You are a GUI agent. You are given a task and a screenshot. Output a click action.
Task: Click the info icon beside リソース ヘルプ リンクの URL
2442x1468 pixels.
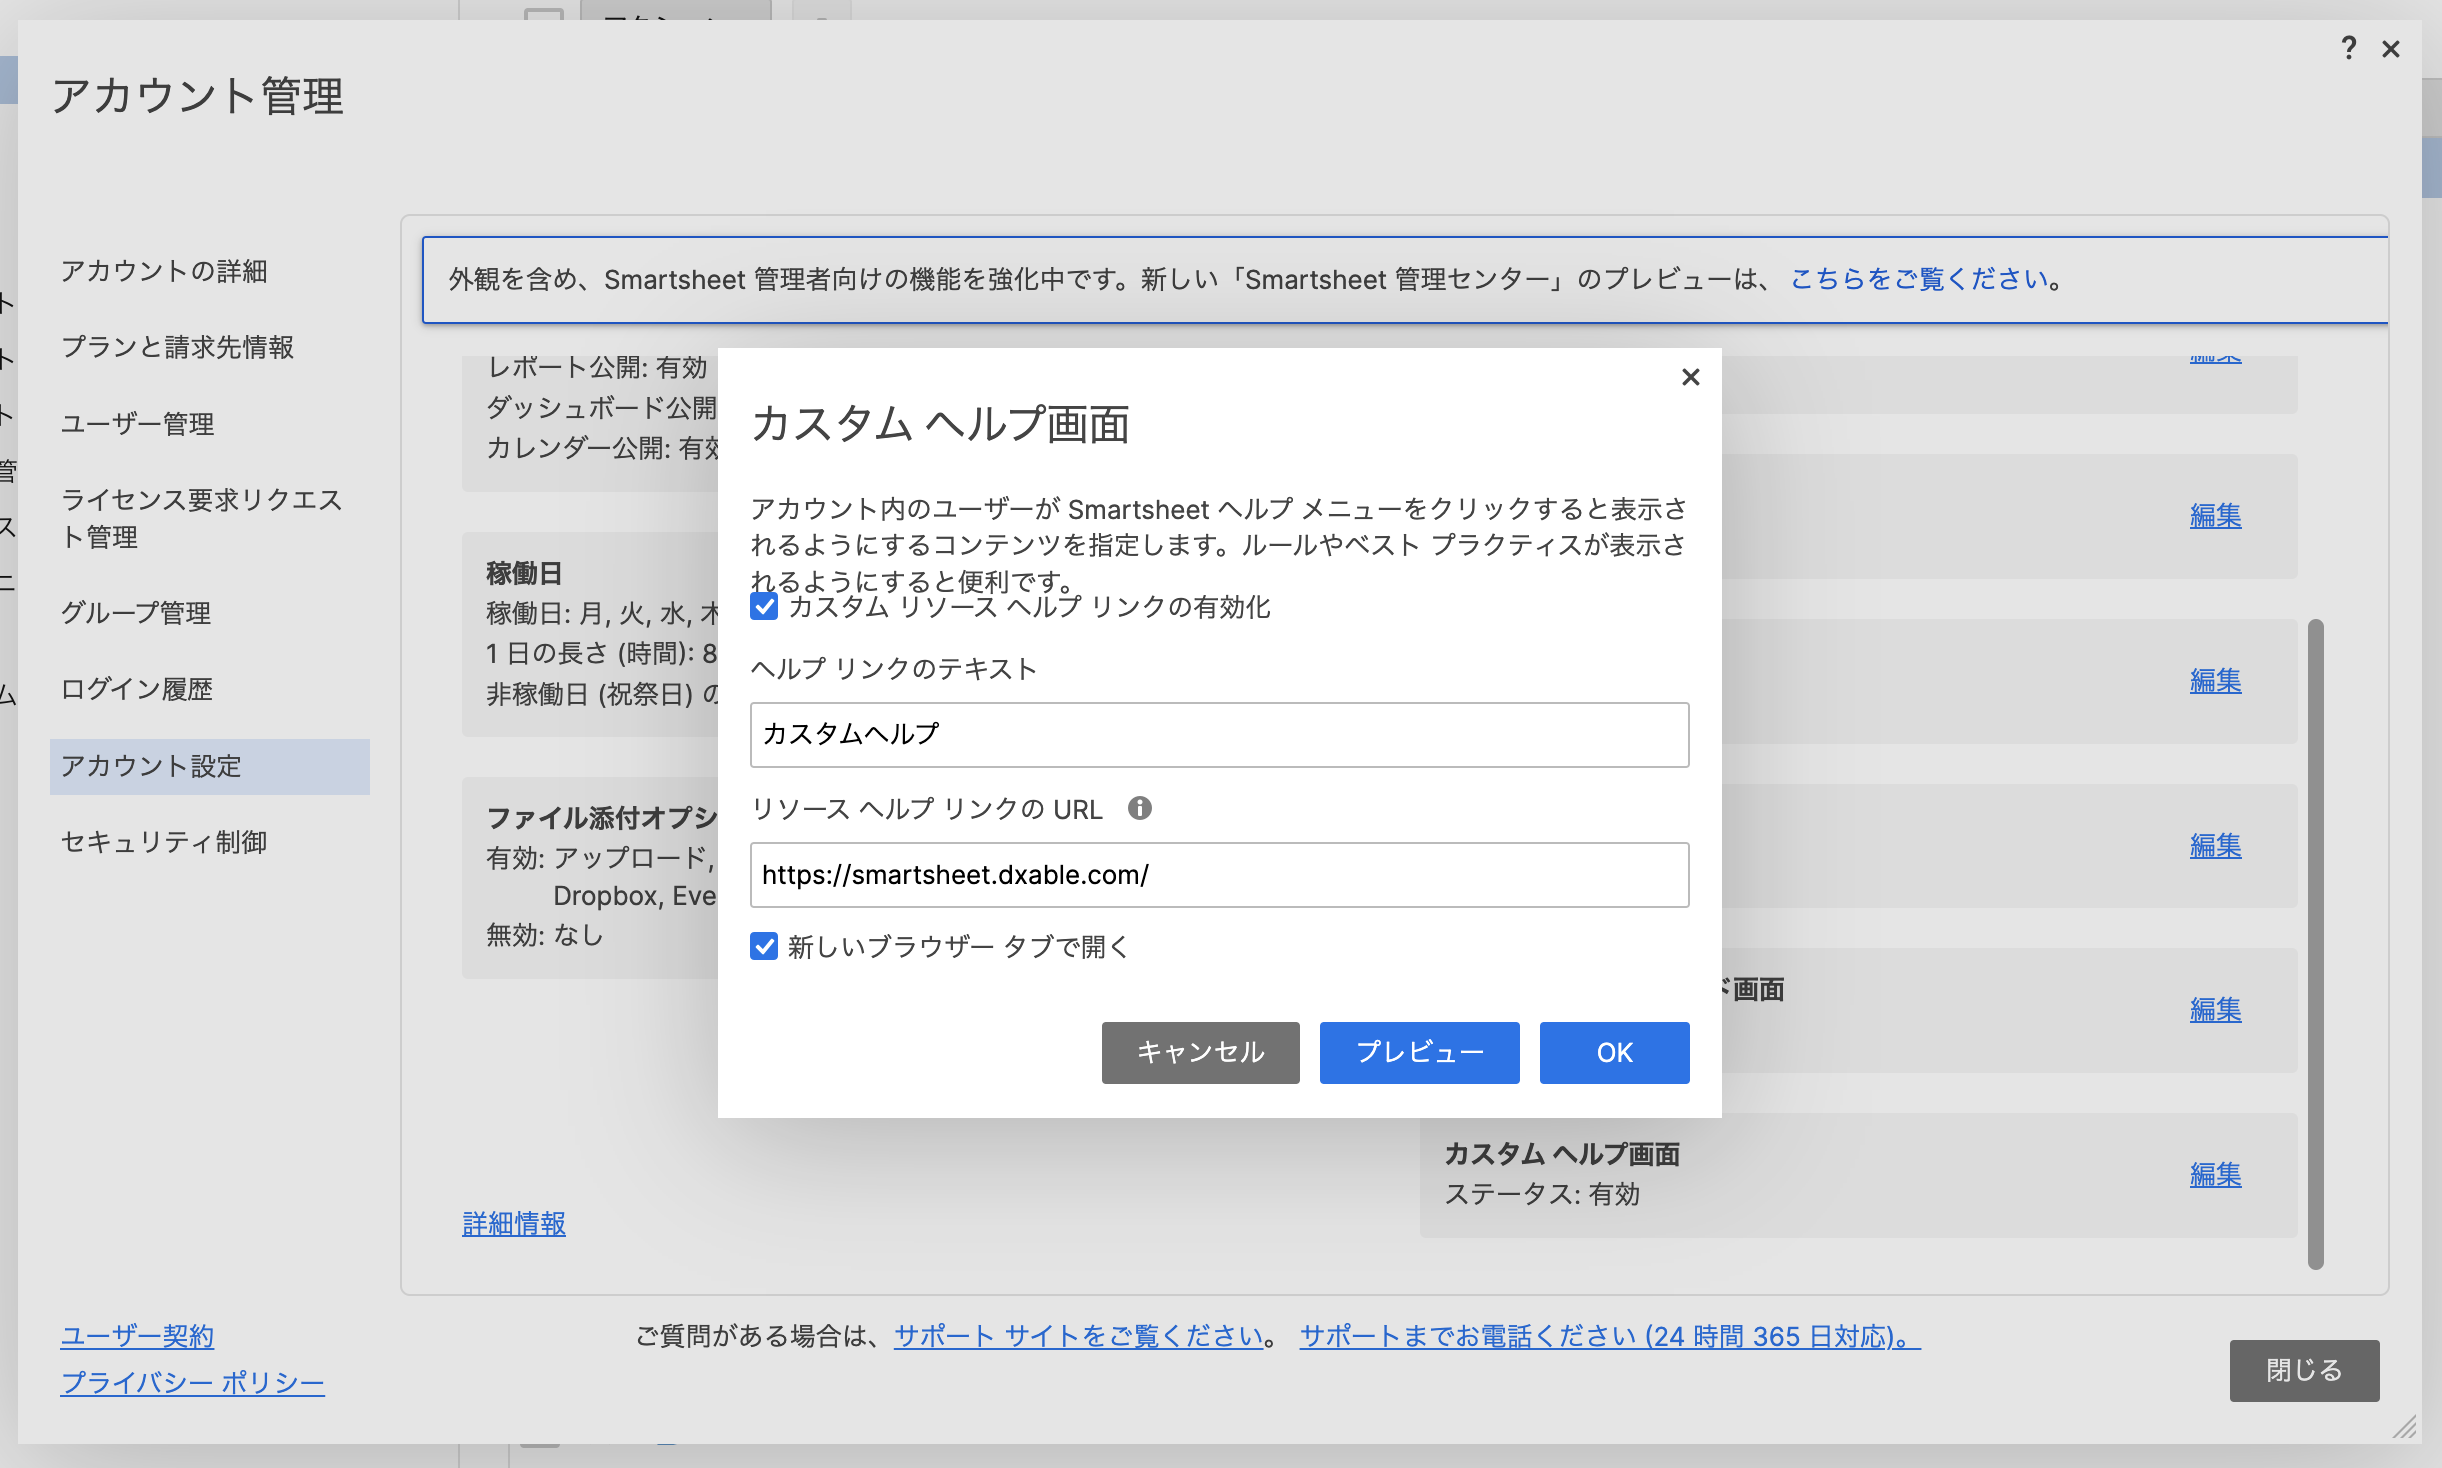pyautogui.click(x=1139, y=808)
